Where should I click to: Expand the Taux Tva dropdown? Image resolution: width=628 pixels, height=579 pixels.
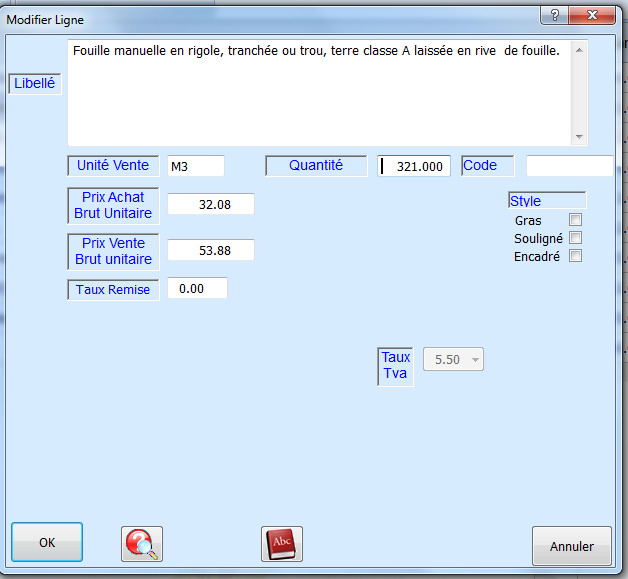point(475,359)
